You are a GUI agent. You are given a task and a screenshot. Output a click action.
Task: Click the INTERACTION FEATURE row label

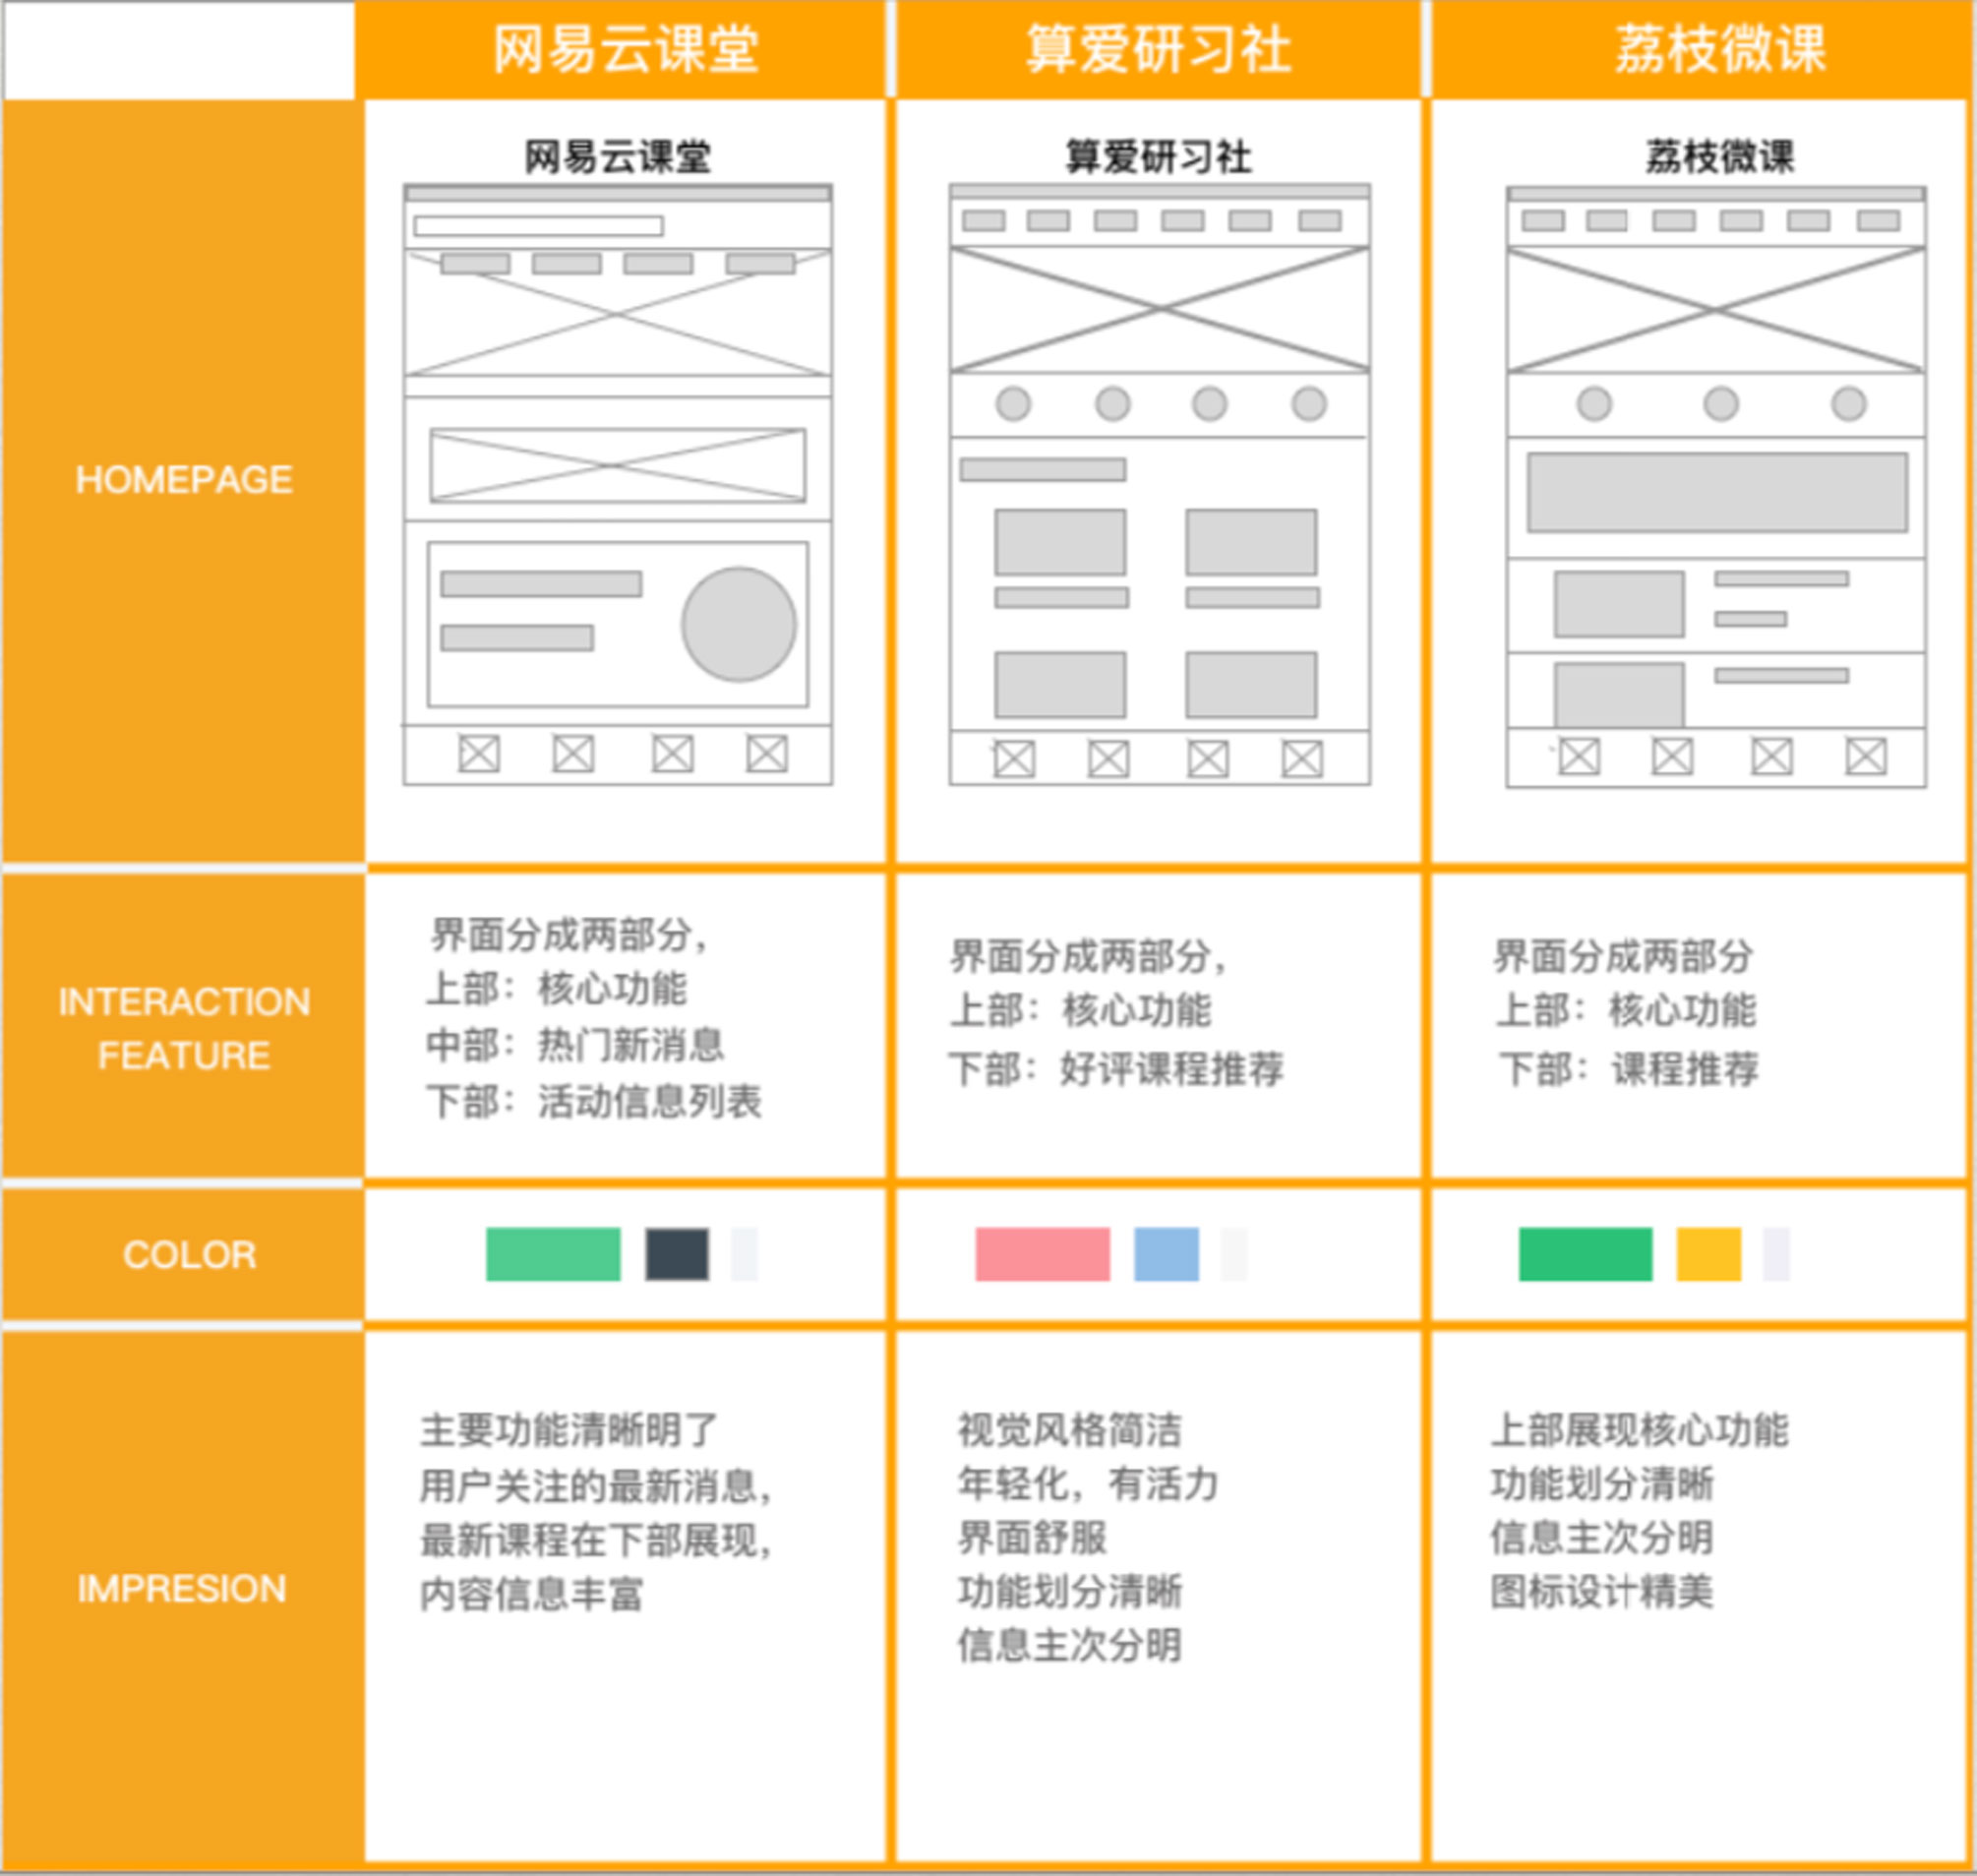(x=182, y=1027)
